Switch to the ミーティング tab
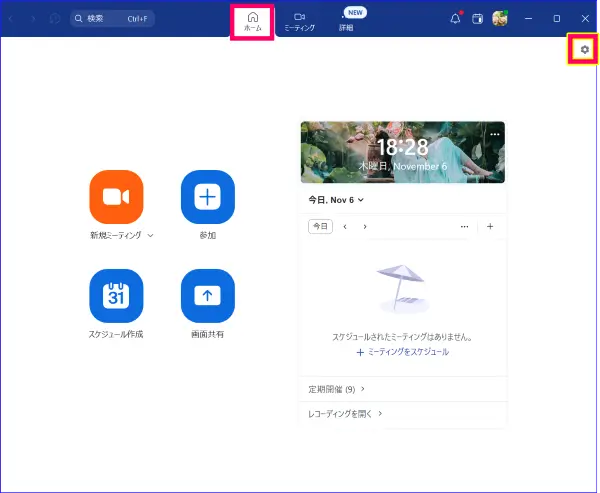Image resolution: width=600 pixels, height=493 pixels. pyautogui.click(x=299, y=21)
